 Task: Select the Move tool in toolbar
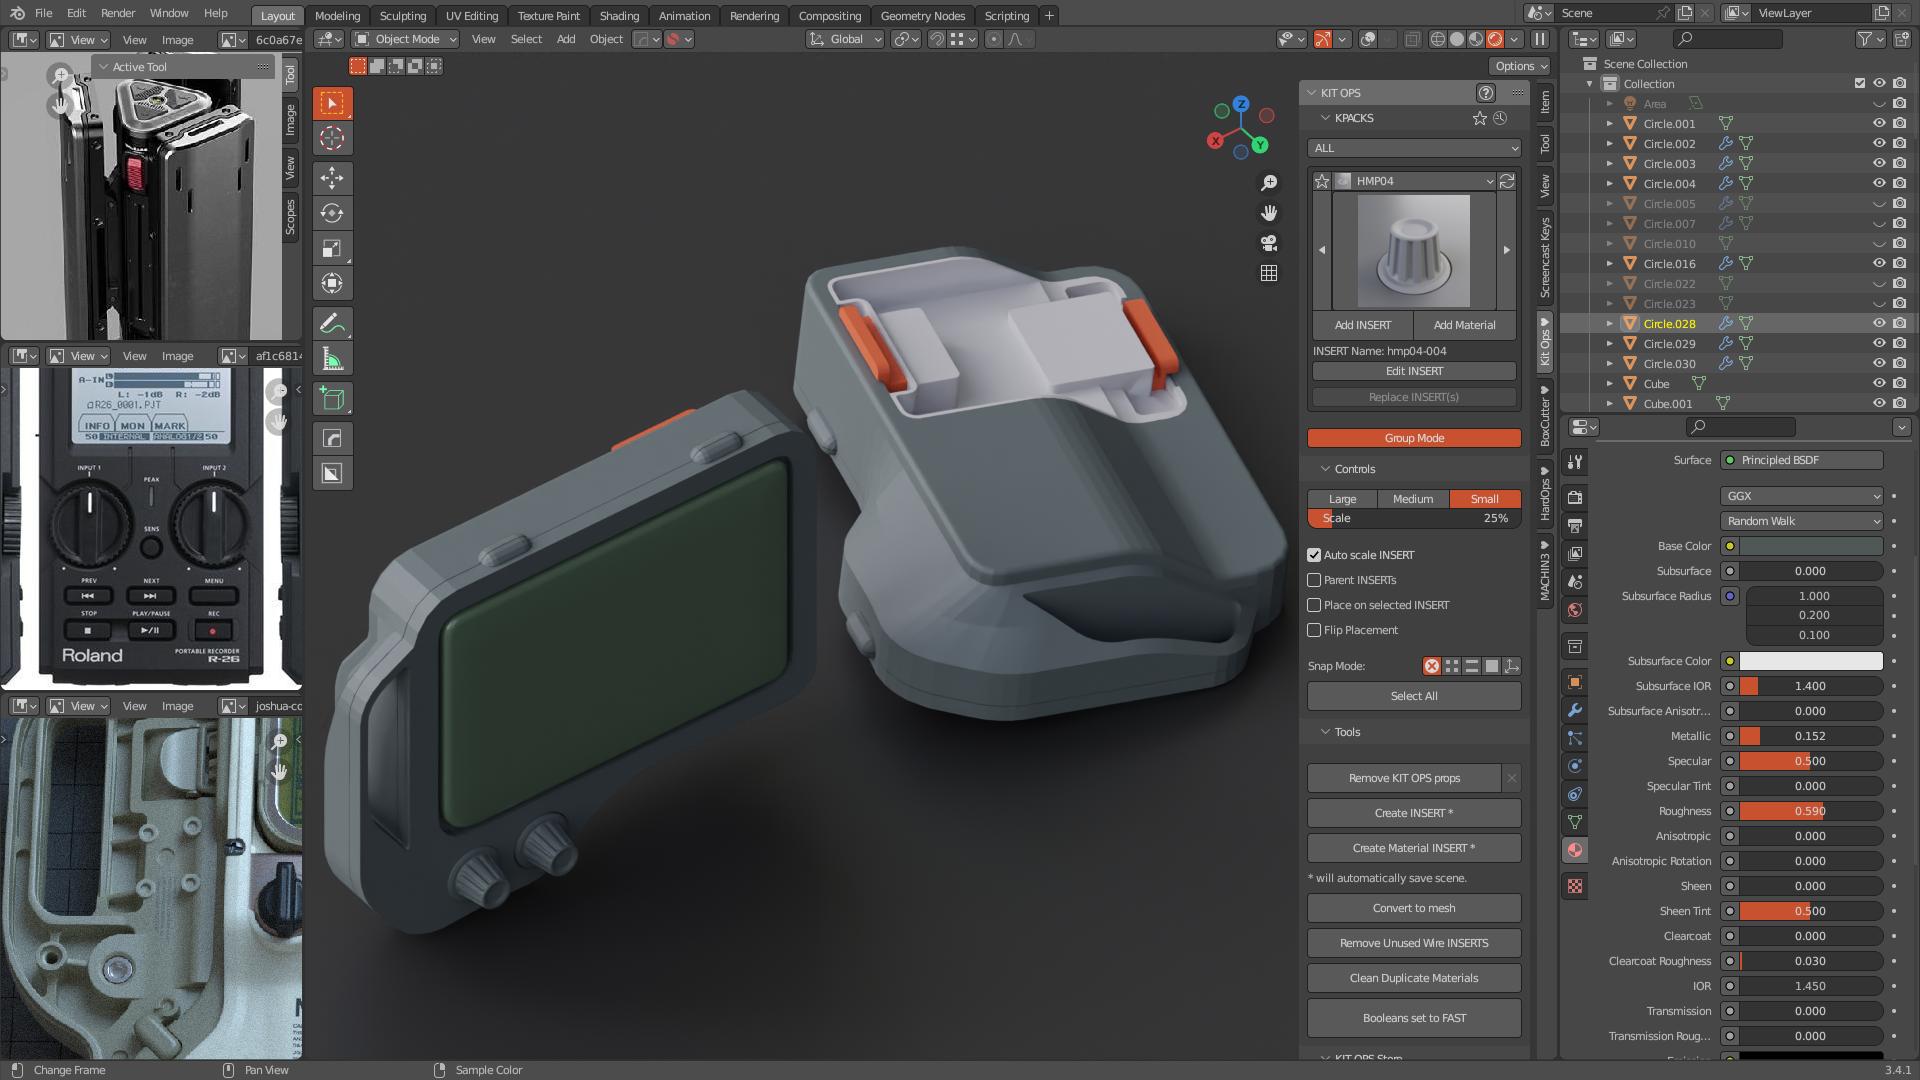[x=332, y=178]
